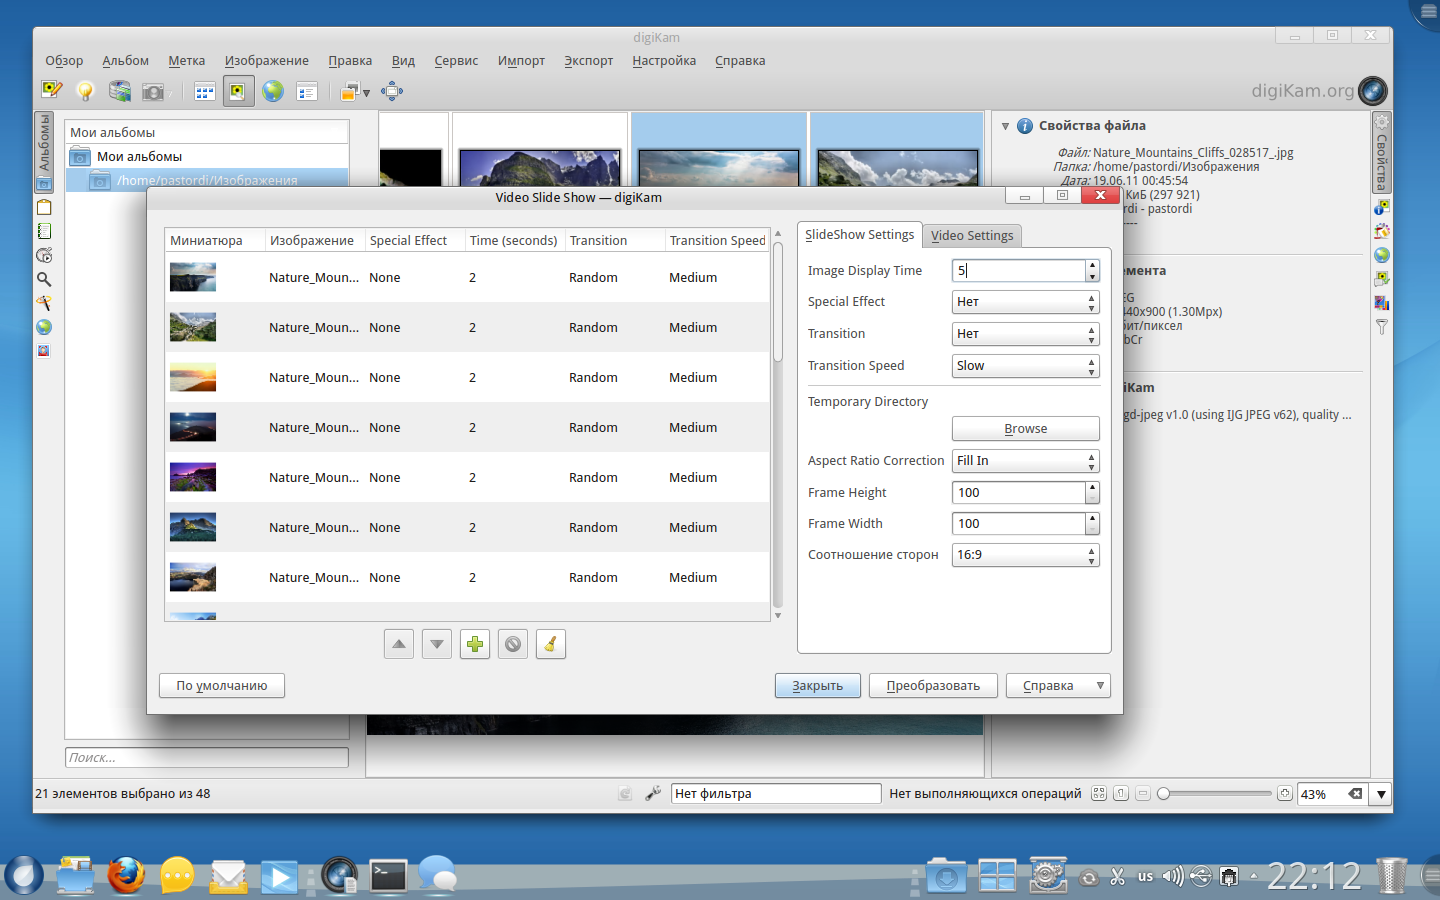Click the search magnifier in left sidebar
The width and height of the screenshot is (1440, 900).
(44, 280)
